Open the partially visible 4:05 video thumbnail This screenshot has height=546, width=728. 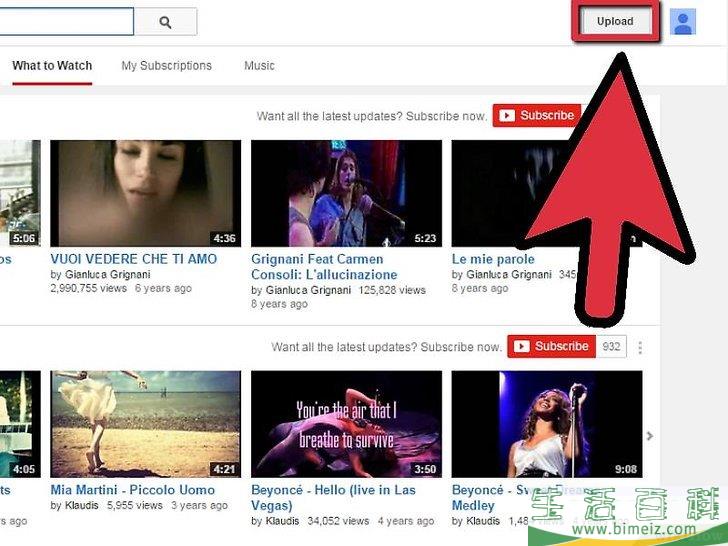[20, 424]
